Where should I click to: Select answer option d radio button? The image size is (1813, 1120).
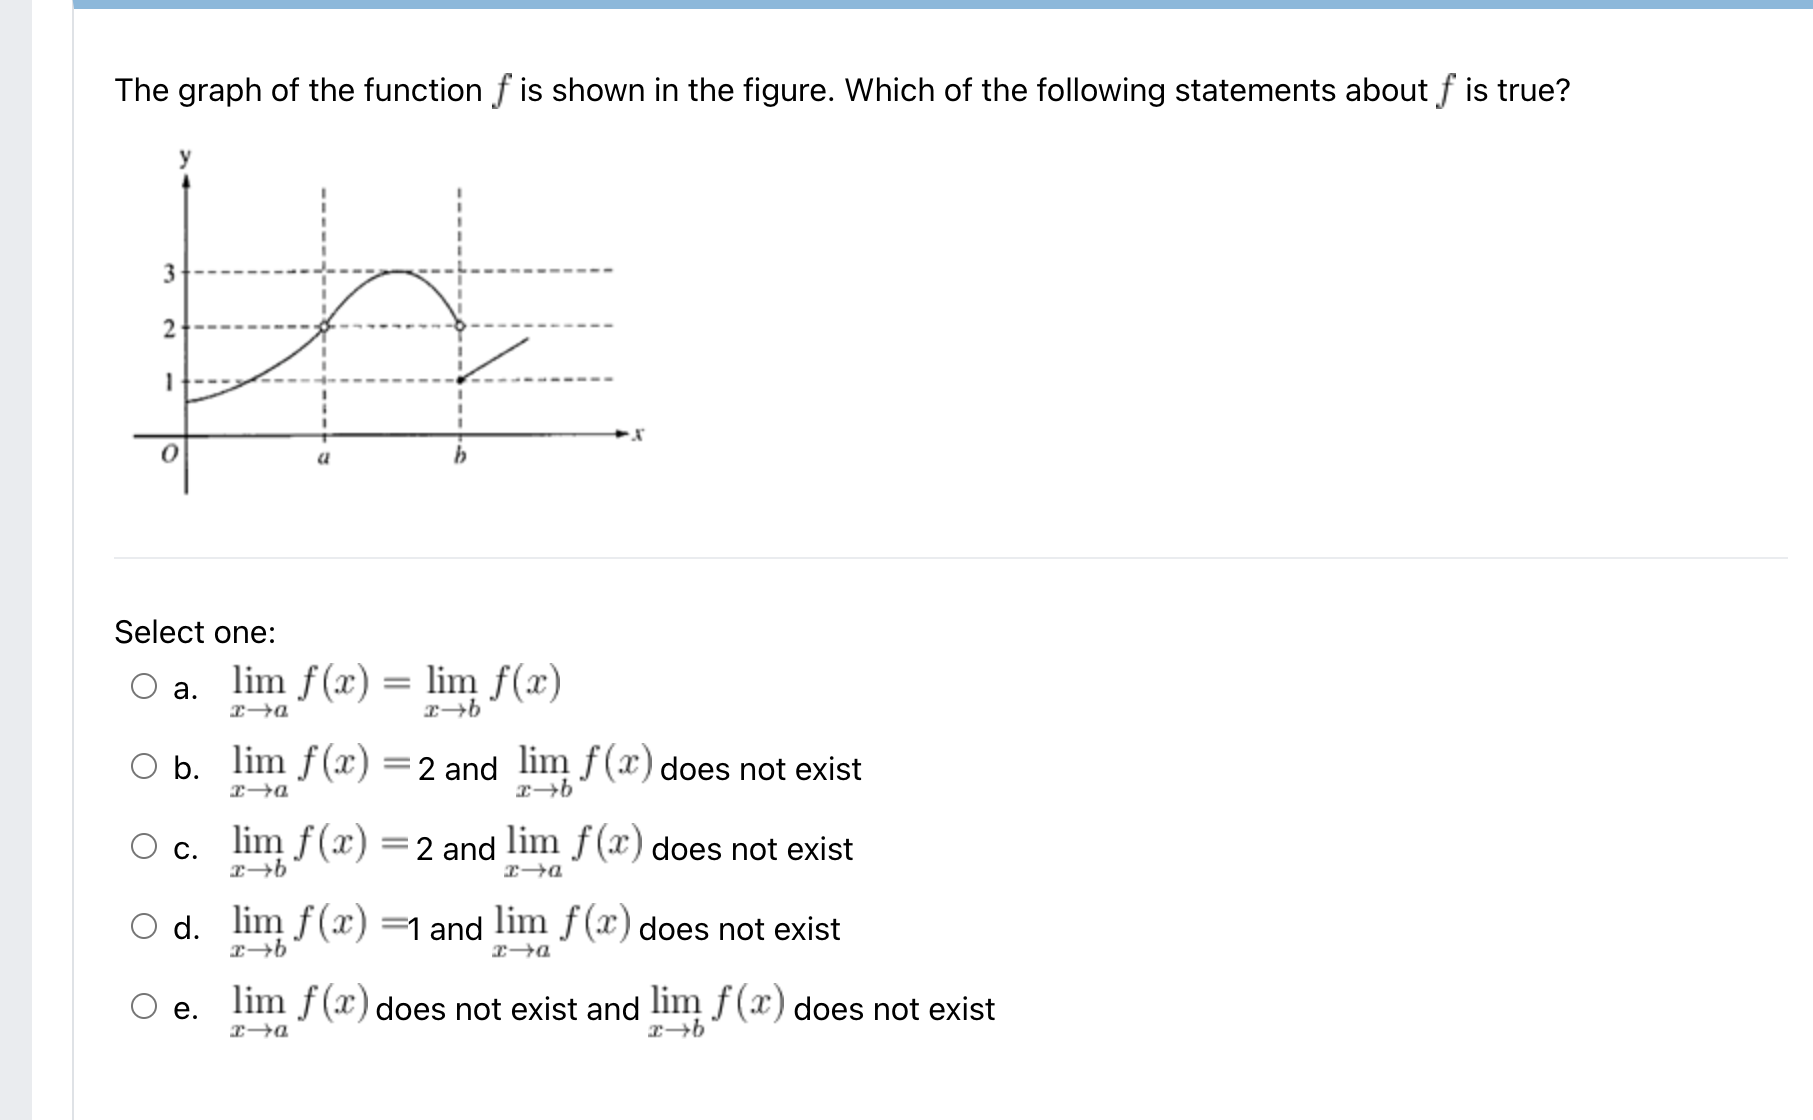[145, 926]
